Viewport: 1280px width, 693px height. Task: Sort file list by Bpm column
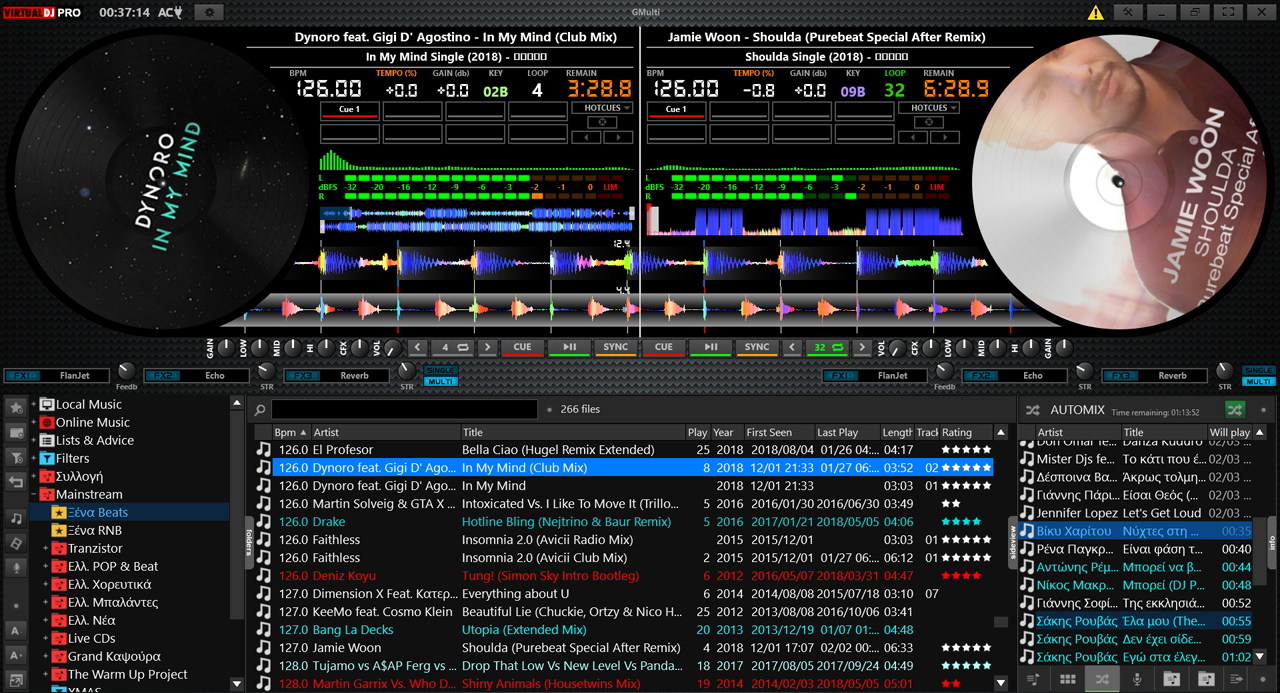[291, 433]
